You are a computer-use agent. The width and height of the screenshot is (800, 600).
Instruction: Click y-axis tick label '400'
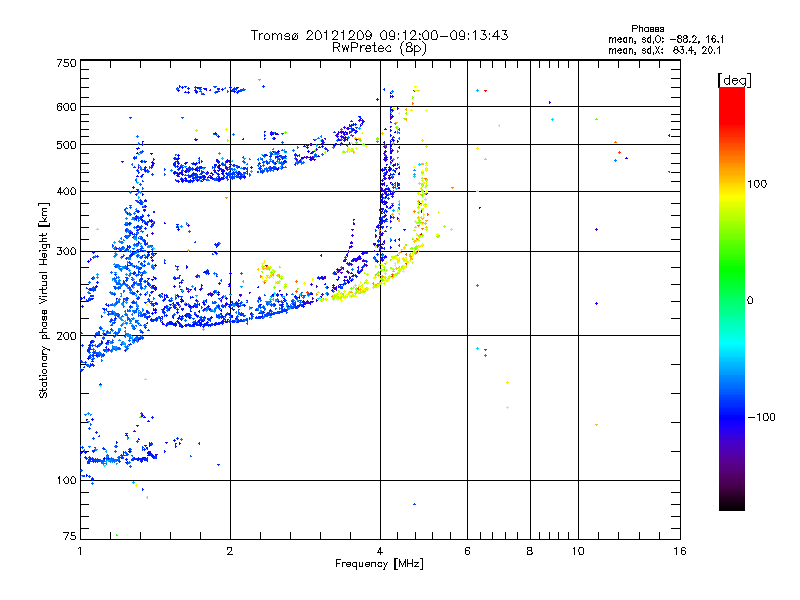point(66,191)
